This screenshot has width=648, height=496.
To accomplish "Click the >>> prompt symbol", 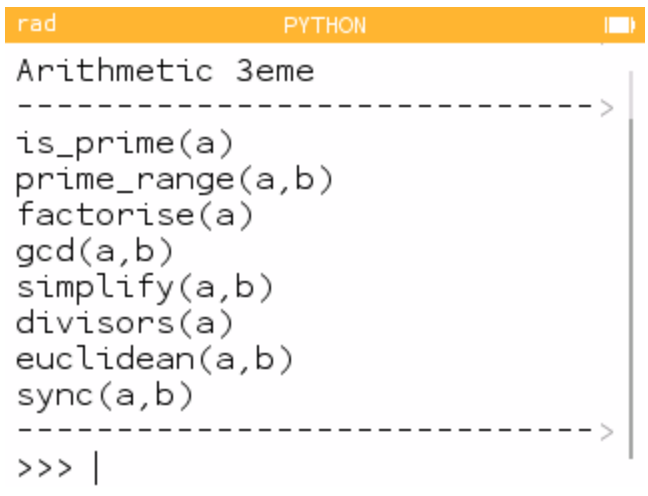I will click(45, 468).
